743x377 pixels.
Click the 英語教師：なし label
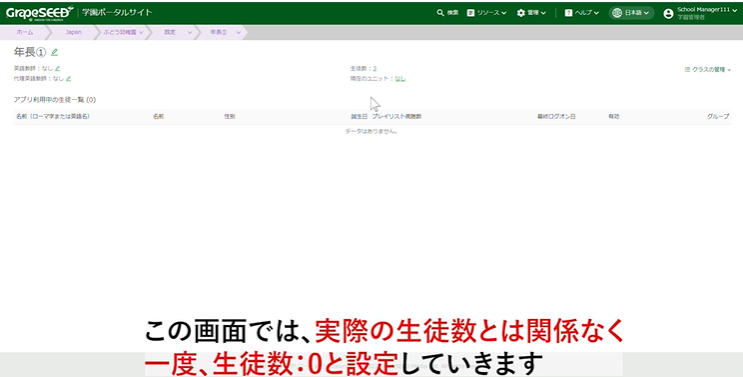tap(33, 68)
